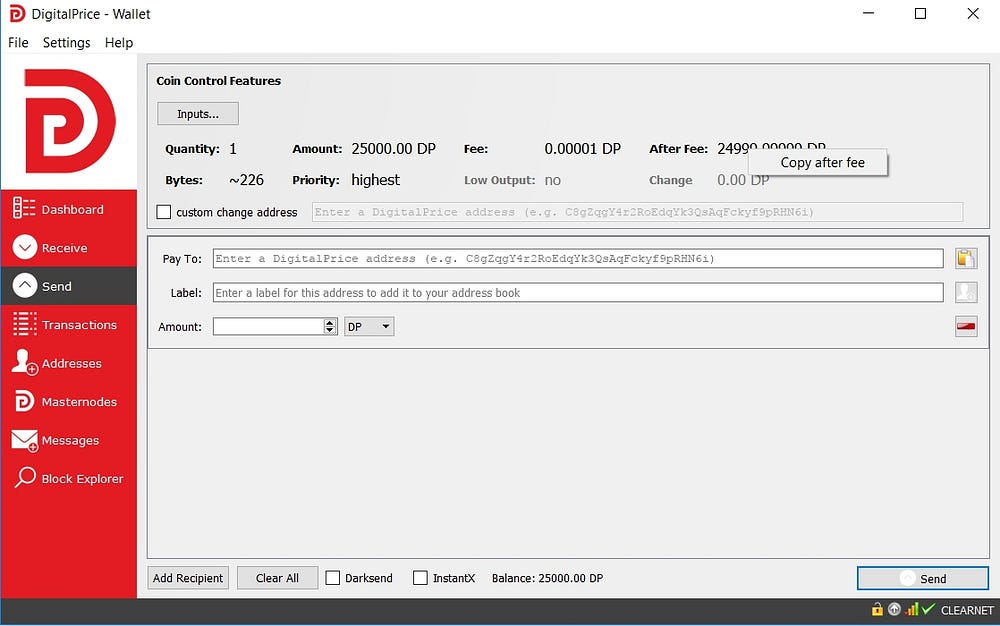1000x626 pixels.
Task: Minimize the wallet window
Action: (868, 13)
